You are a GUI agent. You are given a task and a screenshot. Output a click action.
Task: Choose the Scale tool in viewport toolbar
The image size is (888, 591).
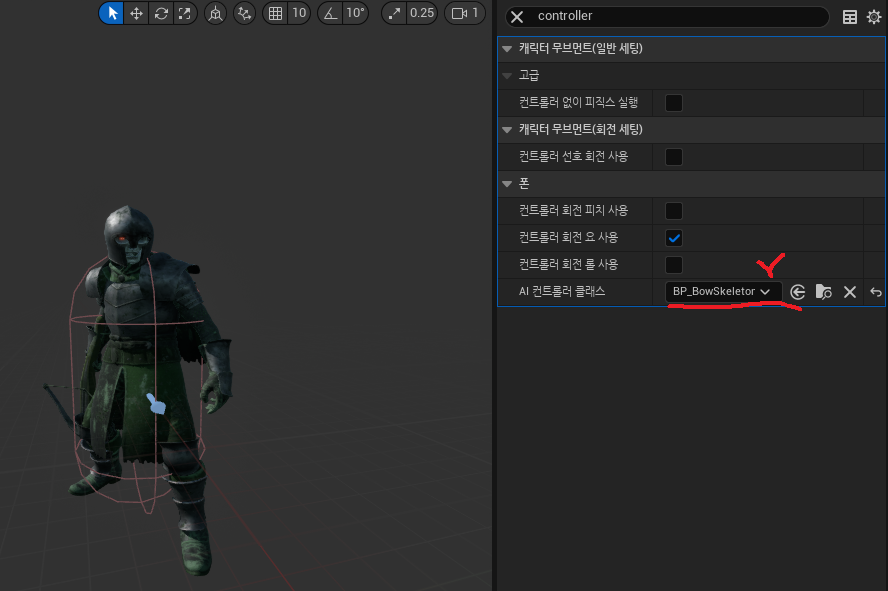[x=185, y=13]
